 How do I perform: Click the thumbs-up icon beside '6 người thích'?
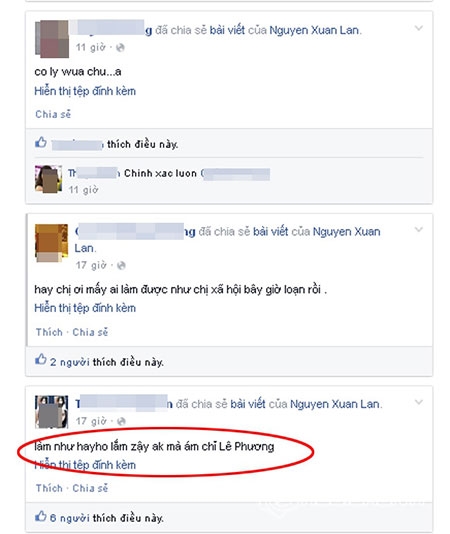tap(41, 516)
